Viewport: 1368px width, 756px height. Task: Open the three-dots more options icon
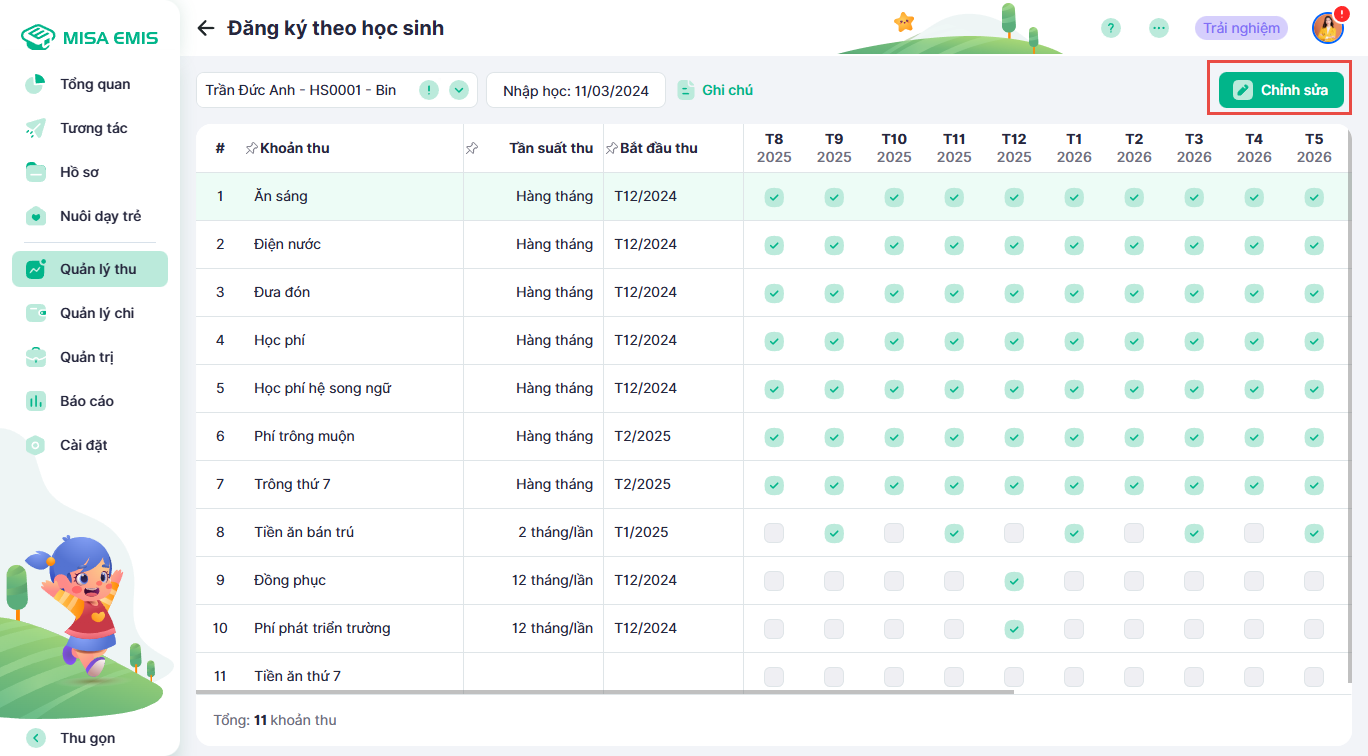point(1159,28)
